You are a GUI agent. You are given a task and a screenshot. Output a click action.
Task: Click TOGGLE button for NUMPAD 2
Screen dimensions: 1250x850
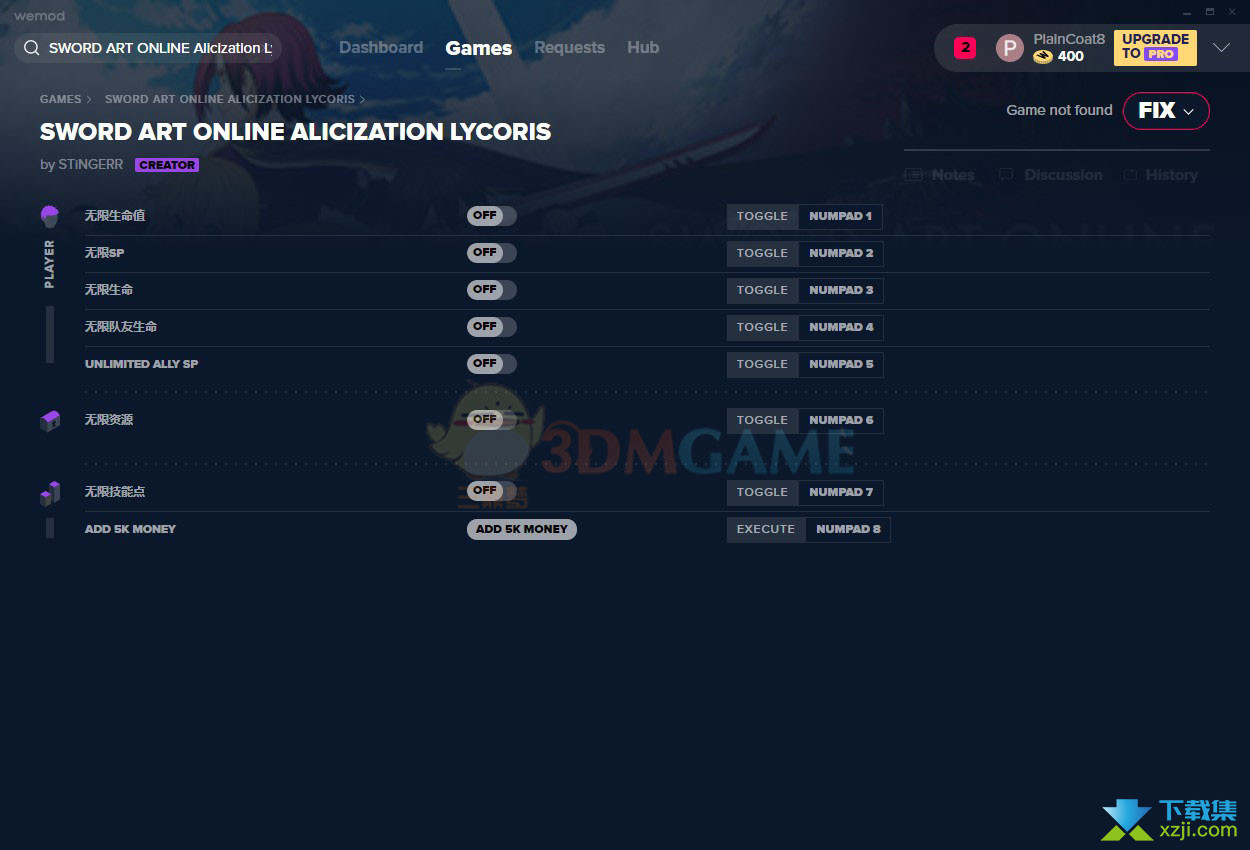click(763, 253)
